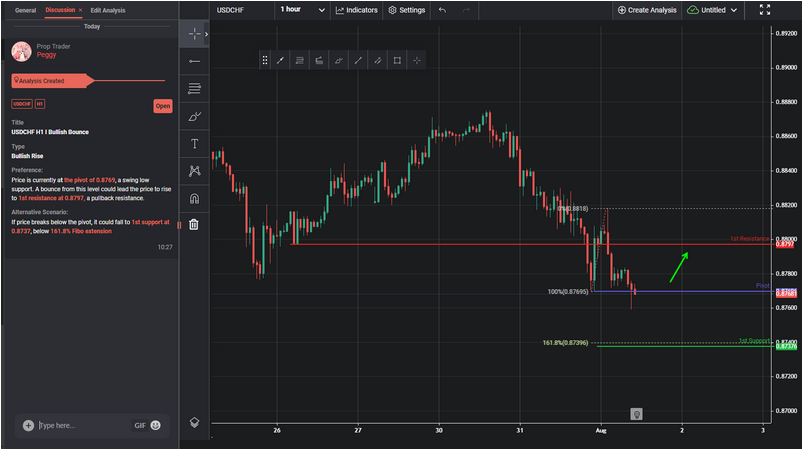
Task: Toggle the magnet snap mode
Action: point(195,198)
